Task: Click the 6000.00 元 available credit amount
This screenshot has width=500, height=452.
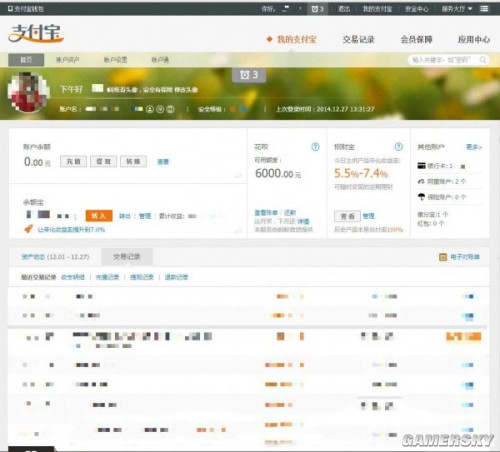Action: tap(278, 173)
